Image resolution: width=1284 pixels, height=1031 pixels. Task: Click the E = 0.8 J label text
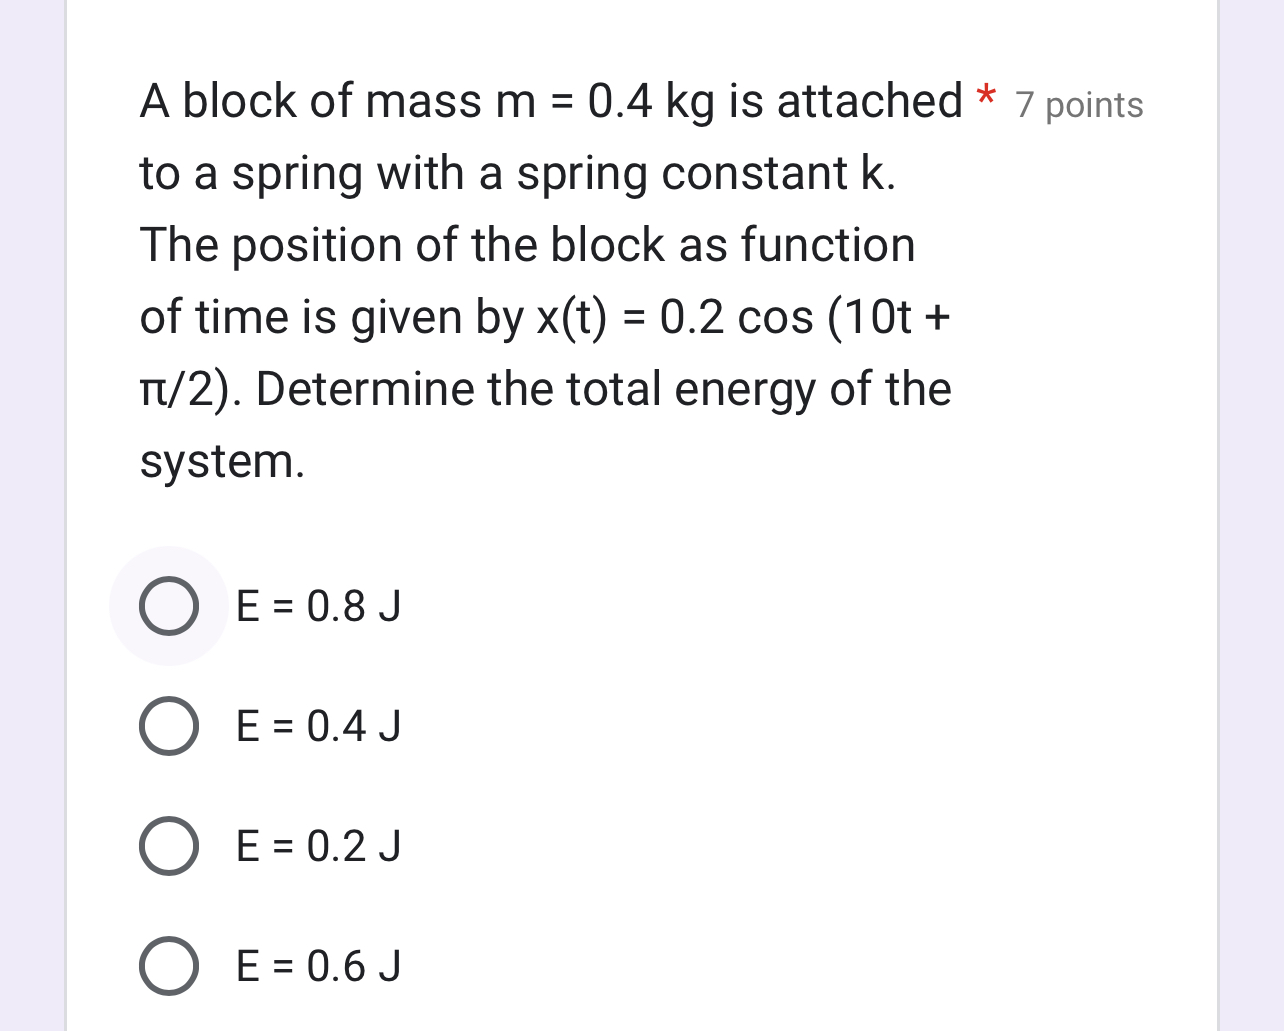(x=317, y=606)
